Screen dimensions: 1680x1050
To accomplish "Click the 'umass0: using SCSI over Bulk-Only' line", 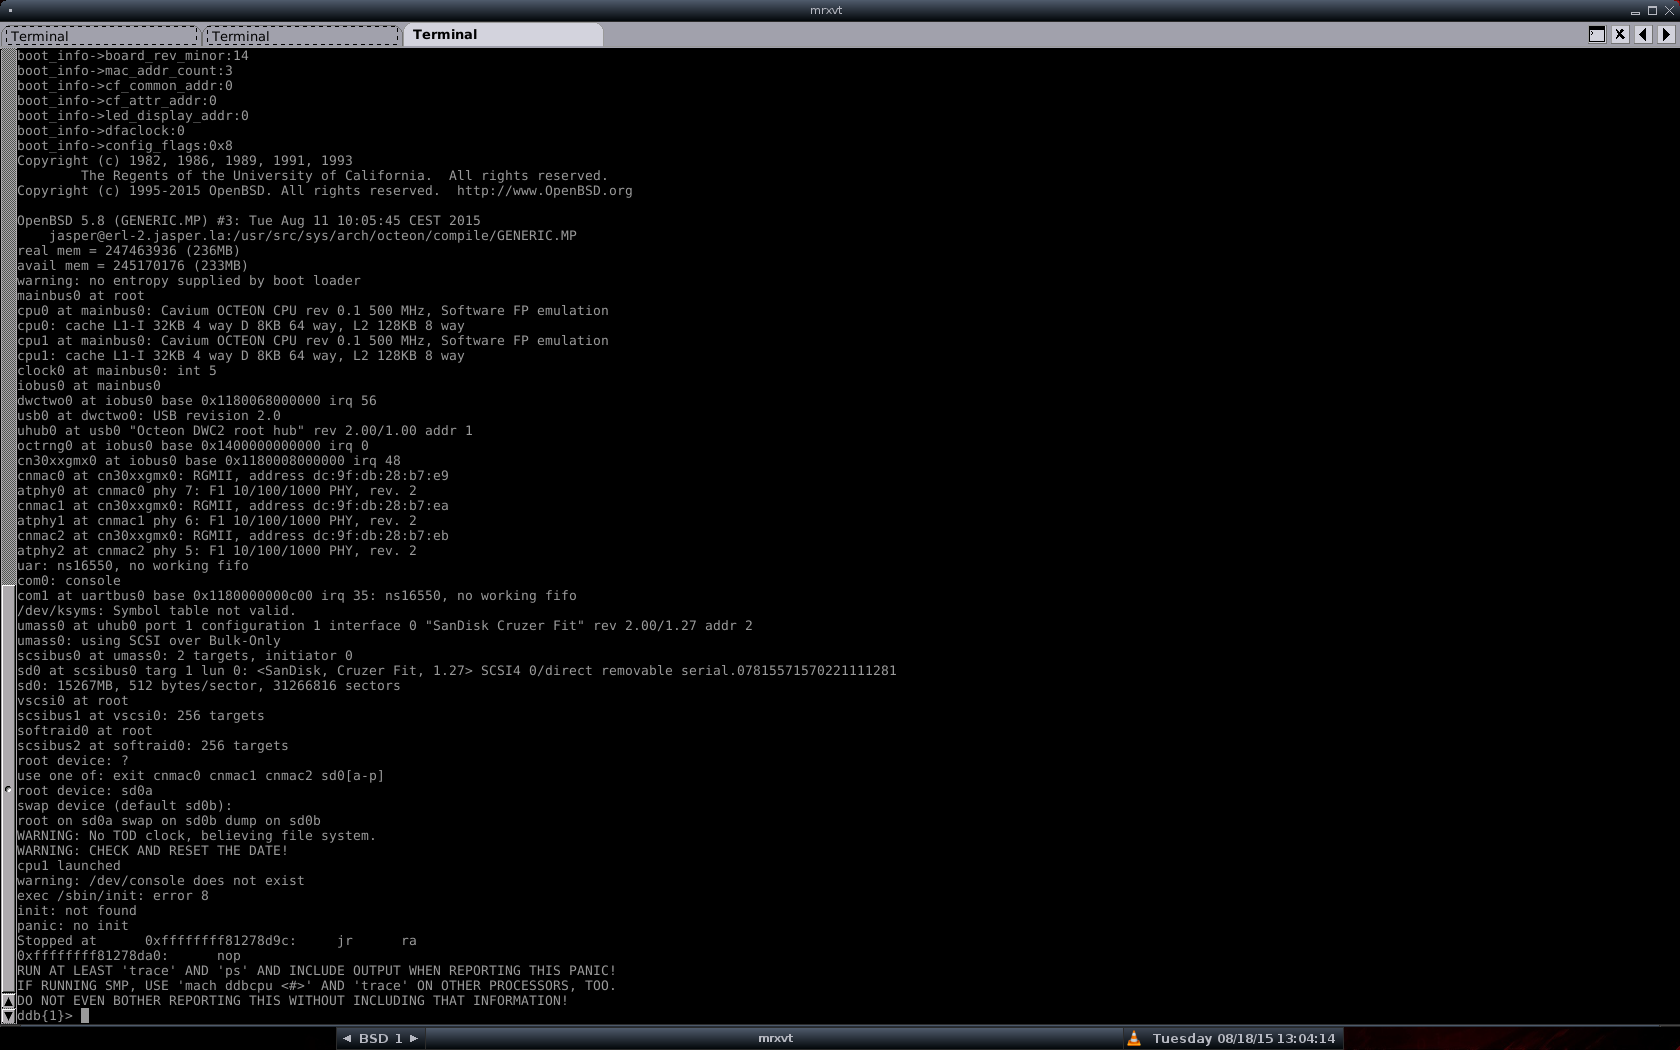I will [x=149, y=641].
